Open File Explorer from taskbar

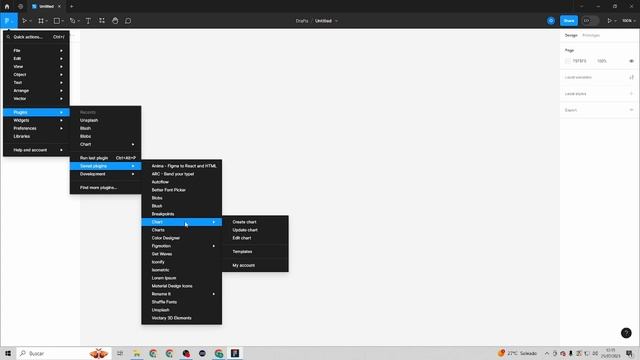tap(137, 353)
